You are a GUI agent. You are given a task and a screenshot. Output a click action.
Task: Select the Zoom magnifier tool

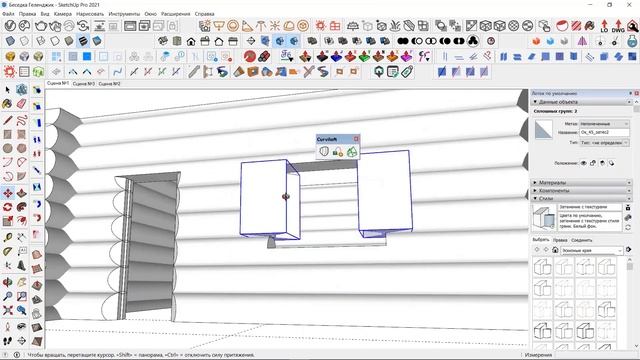7,296
